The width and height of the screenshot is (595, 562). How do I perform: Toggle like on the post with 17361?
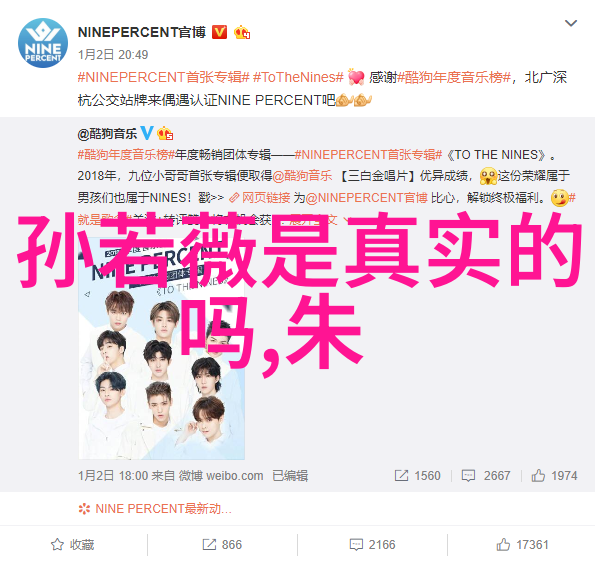tap(523, 545)
